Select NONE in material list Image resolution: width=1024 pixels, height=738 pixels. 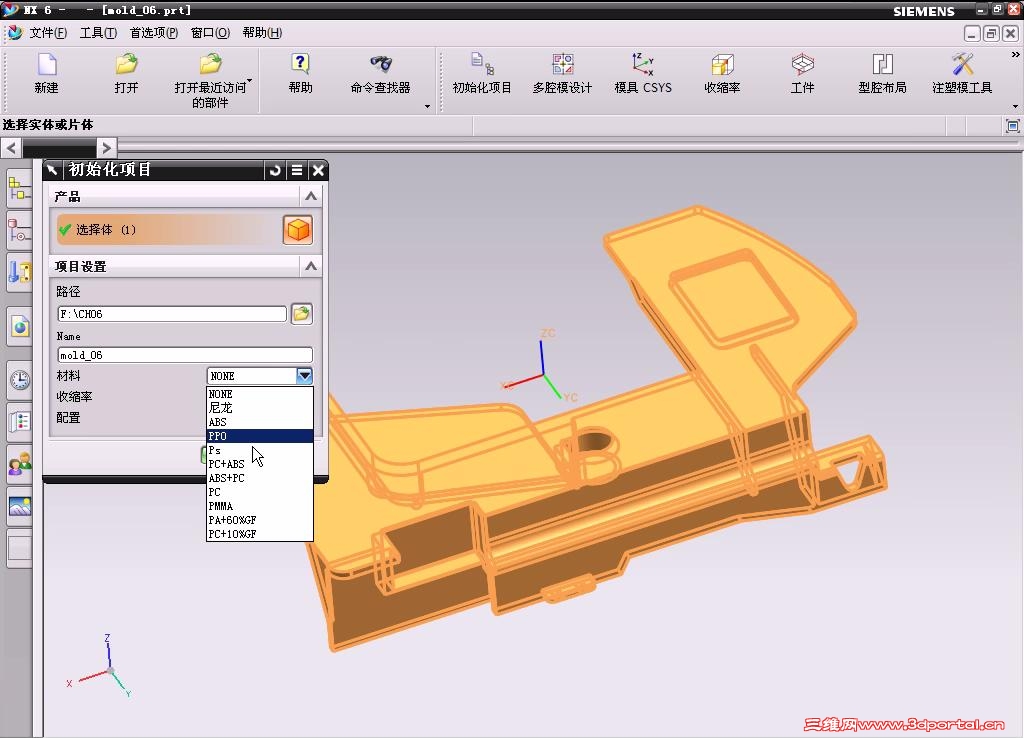[x=260, y=394]
